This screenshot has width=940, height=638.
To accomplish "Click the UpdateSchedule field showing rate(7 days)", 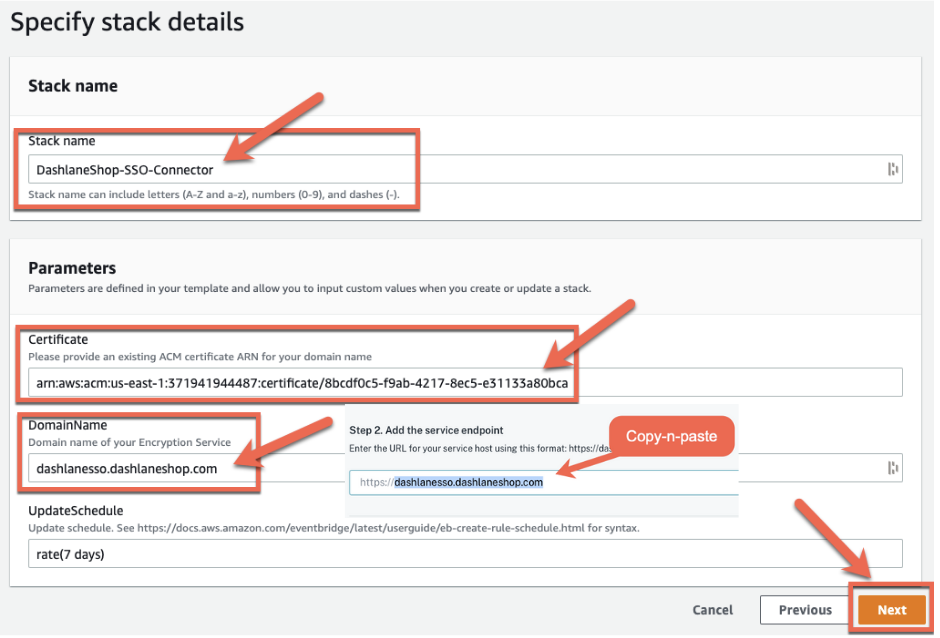I will 465,553.
